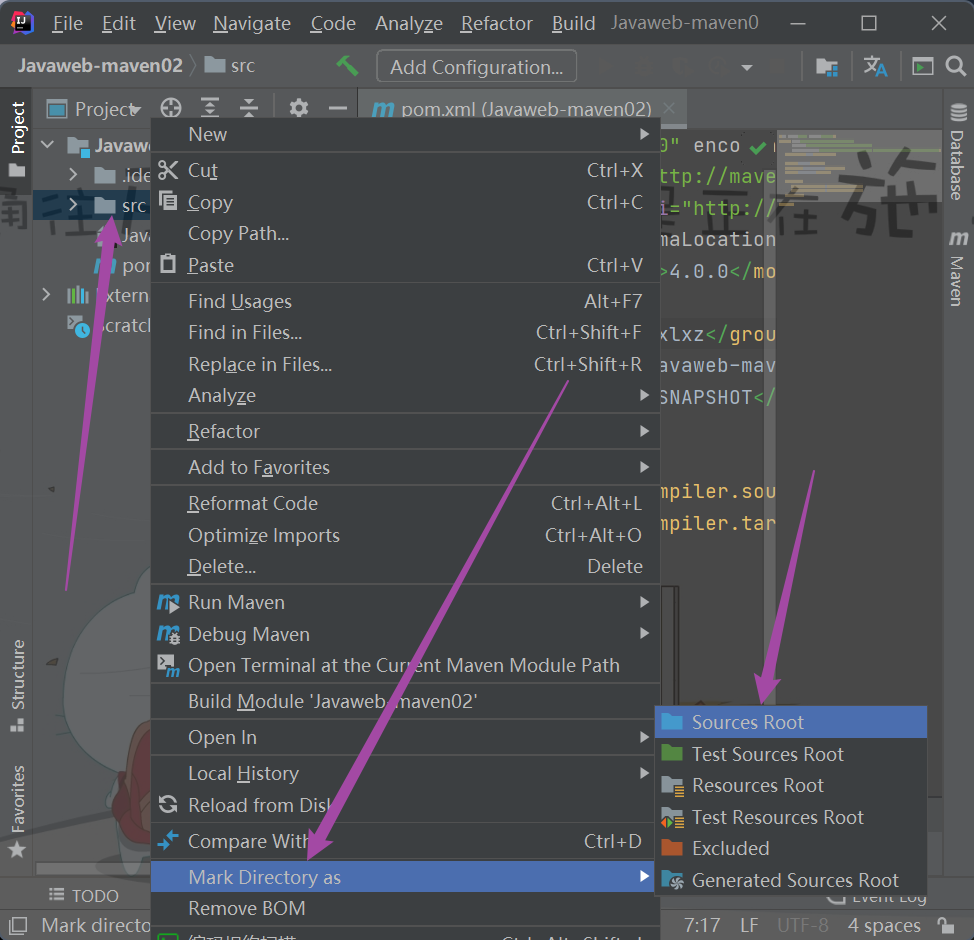Click the IntelliJ IDEA logo icon
The width and height of the screenshot is (974, 940).
point(22,23)
